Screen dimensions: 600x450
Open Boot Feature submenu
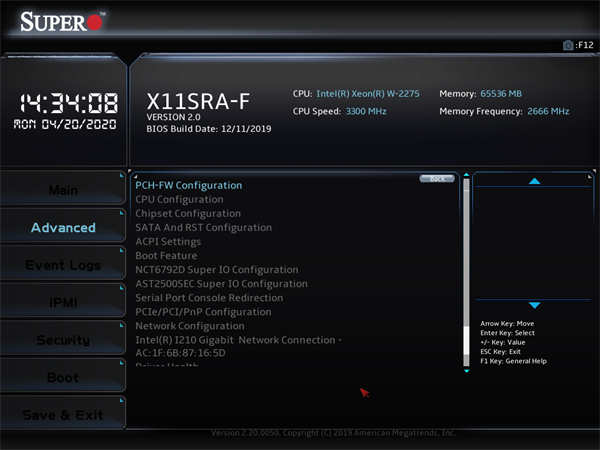point(166,256)
